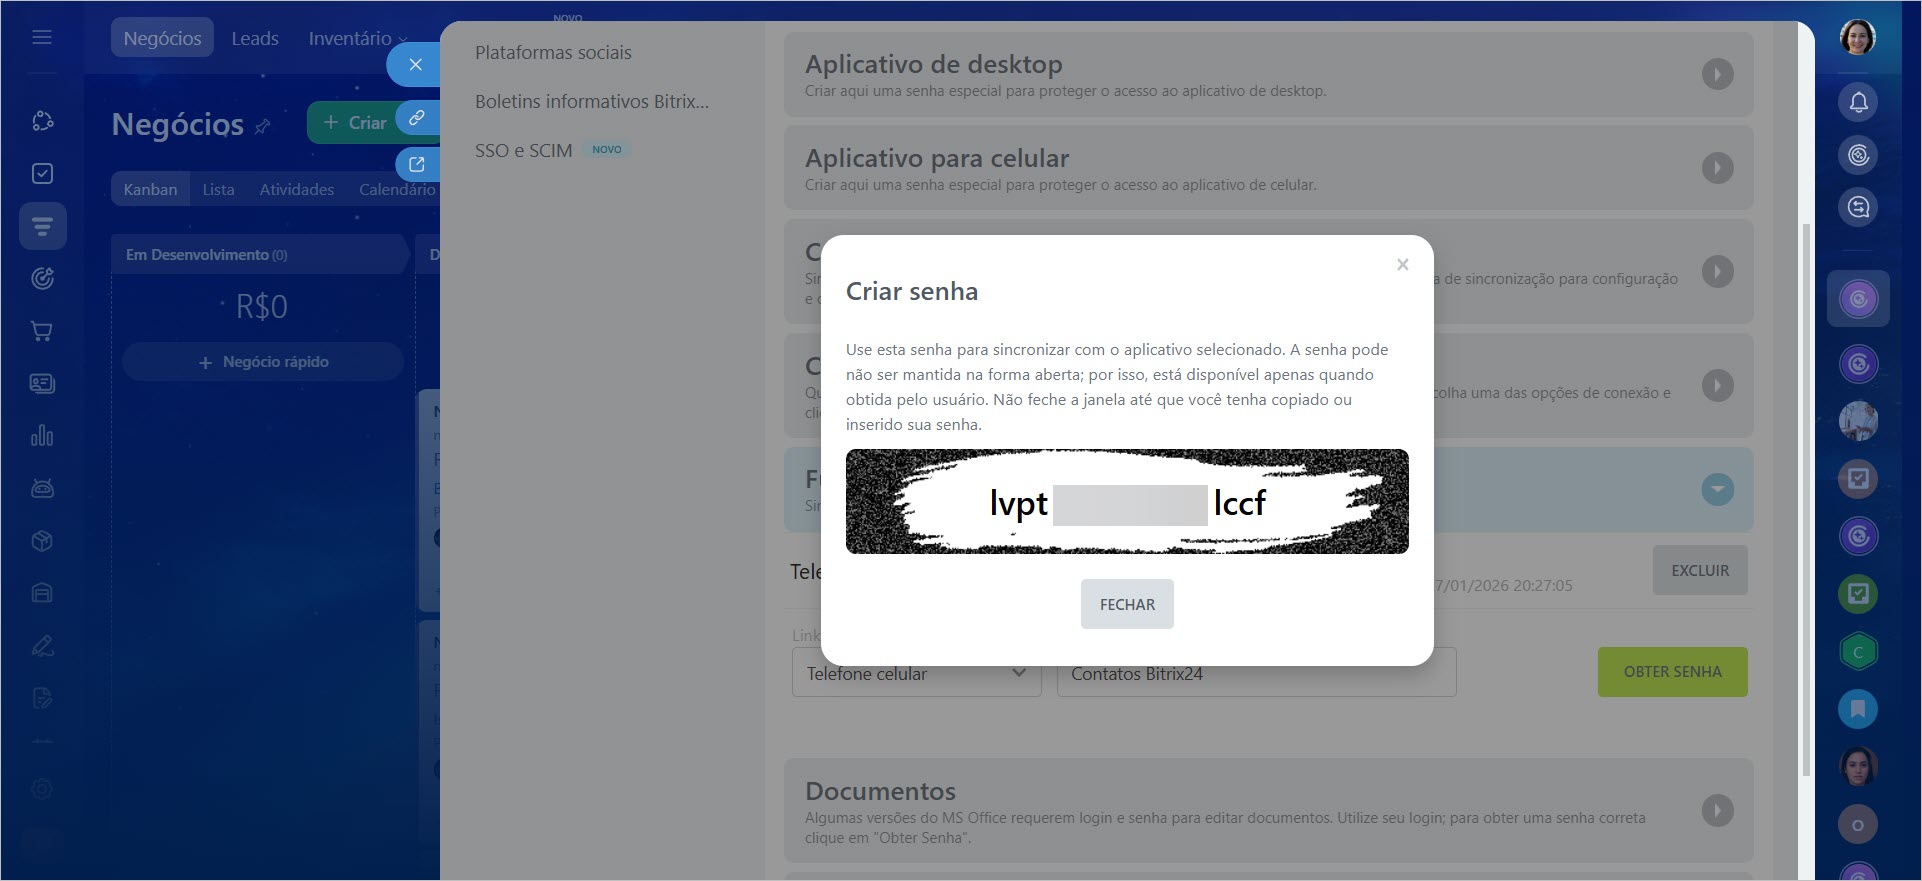Expand the Aplicativo para celular section
Viewport: 1922px width, 881px height.
1717,168
